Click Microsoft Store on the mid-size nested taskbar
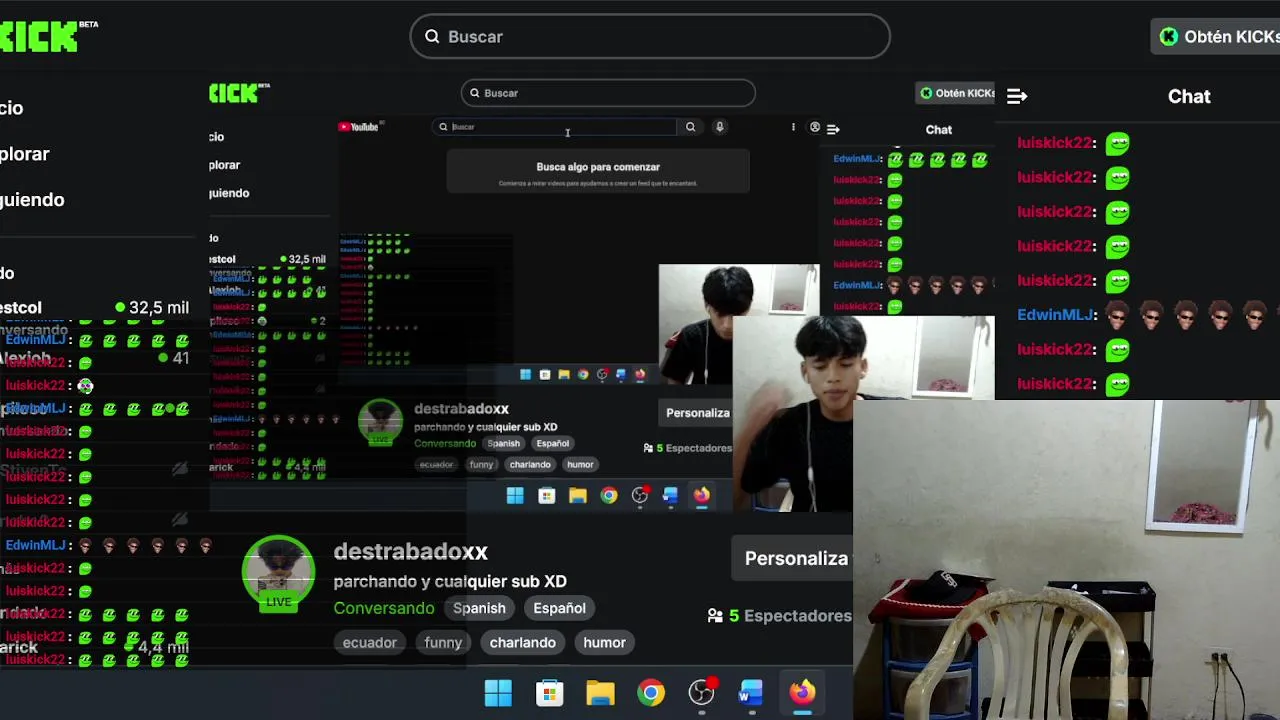Viewport: 1280px width, 720px height. pos(546,496)
